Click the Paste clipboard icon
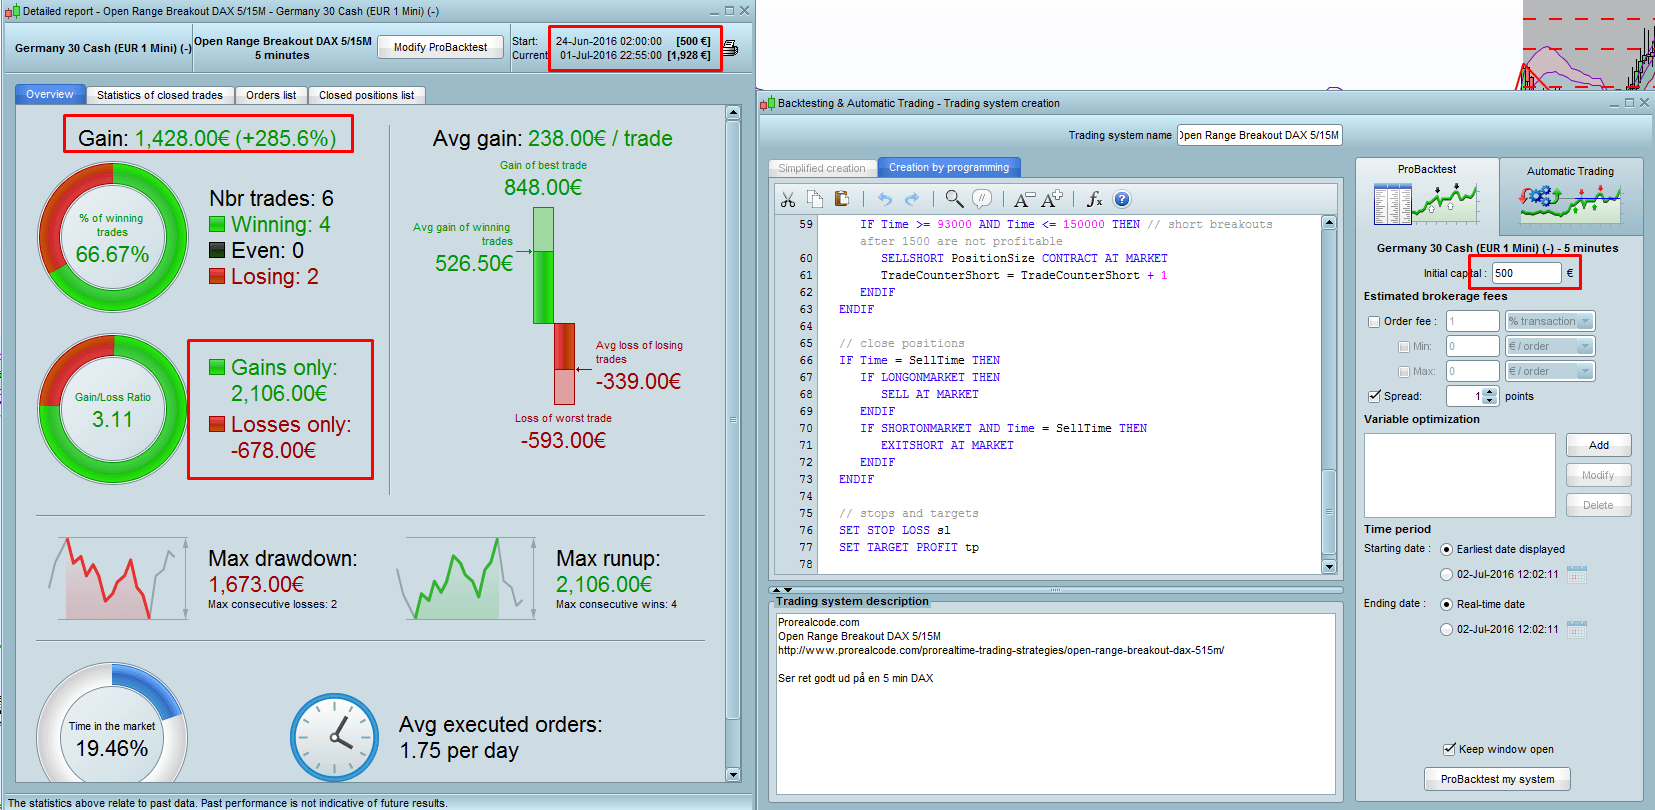The image size is (1655, 810). click(841, 199)
